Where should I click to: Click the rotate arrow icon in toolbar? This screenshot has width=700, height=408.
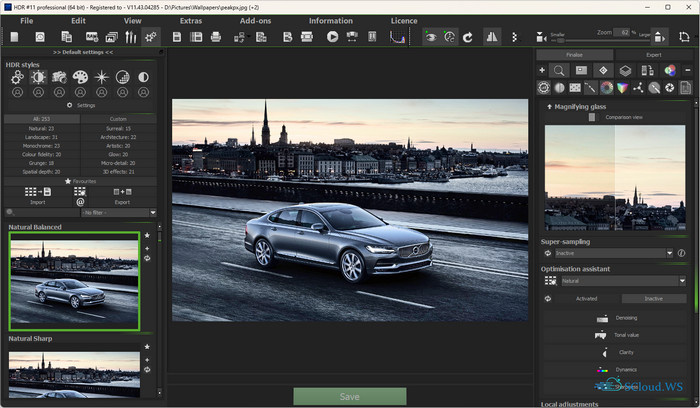(467, 37)
